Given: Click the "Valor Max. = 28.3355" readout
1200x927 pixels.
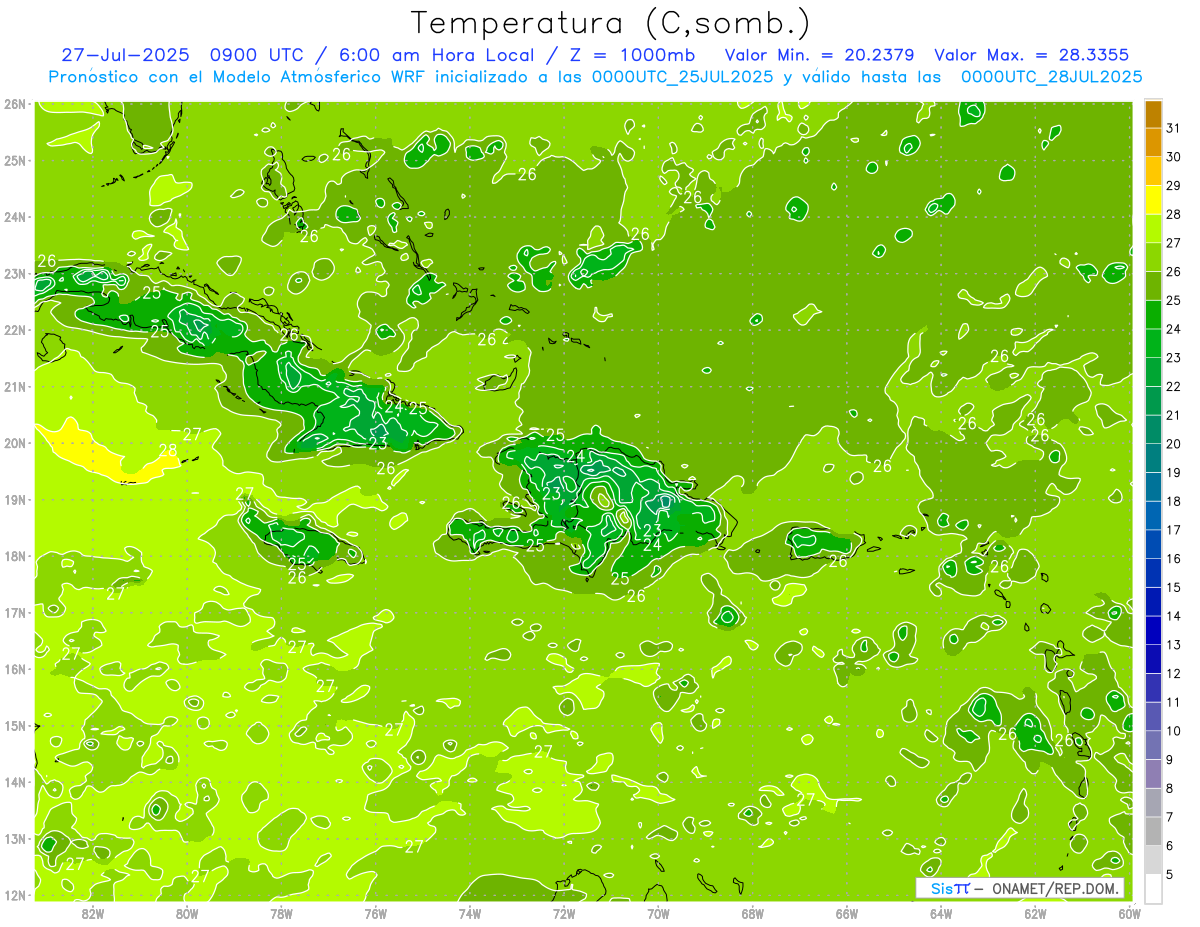Looking at the screenshot, I should (1031, 55).
